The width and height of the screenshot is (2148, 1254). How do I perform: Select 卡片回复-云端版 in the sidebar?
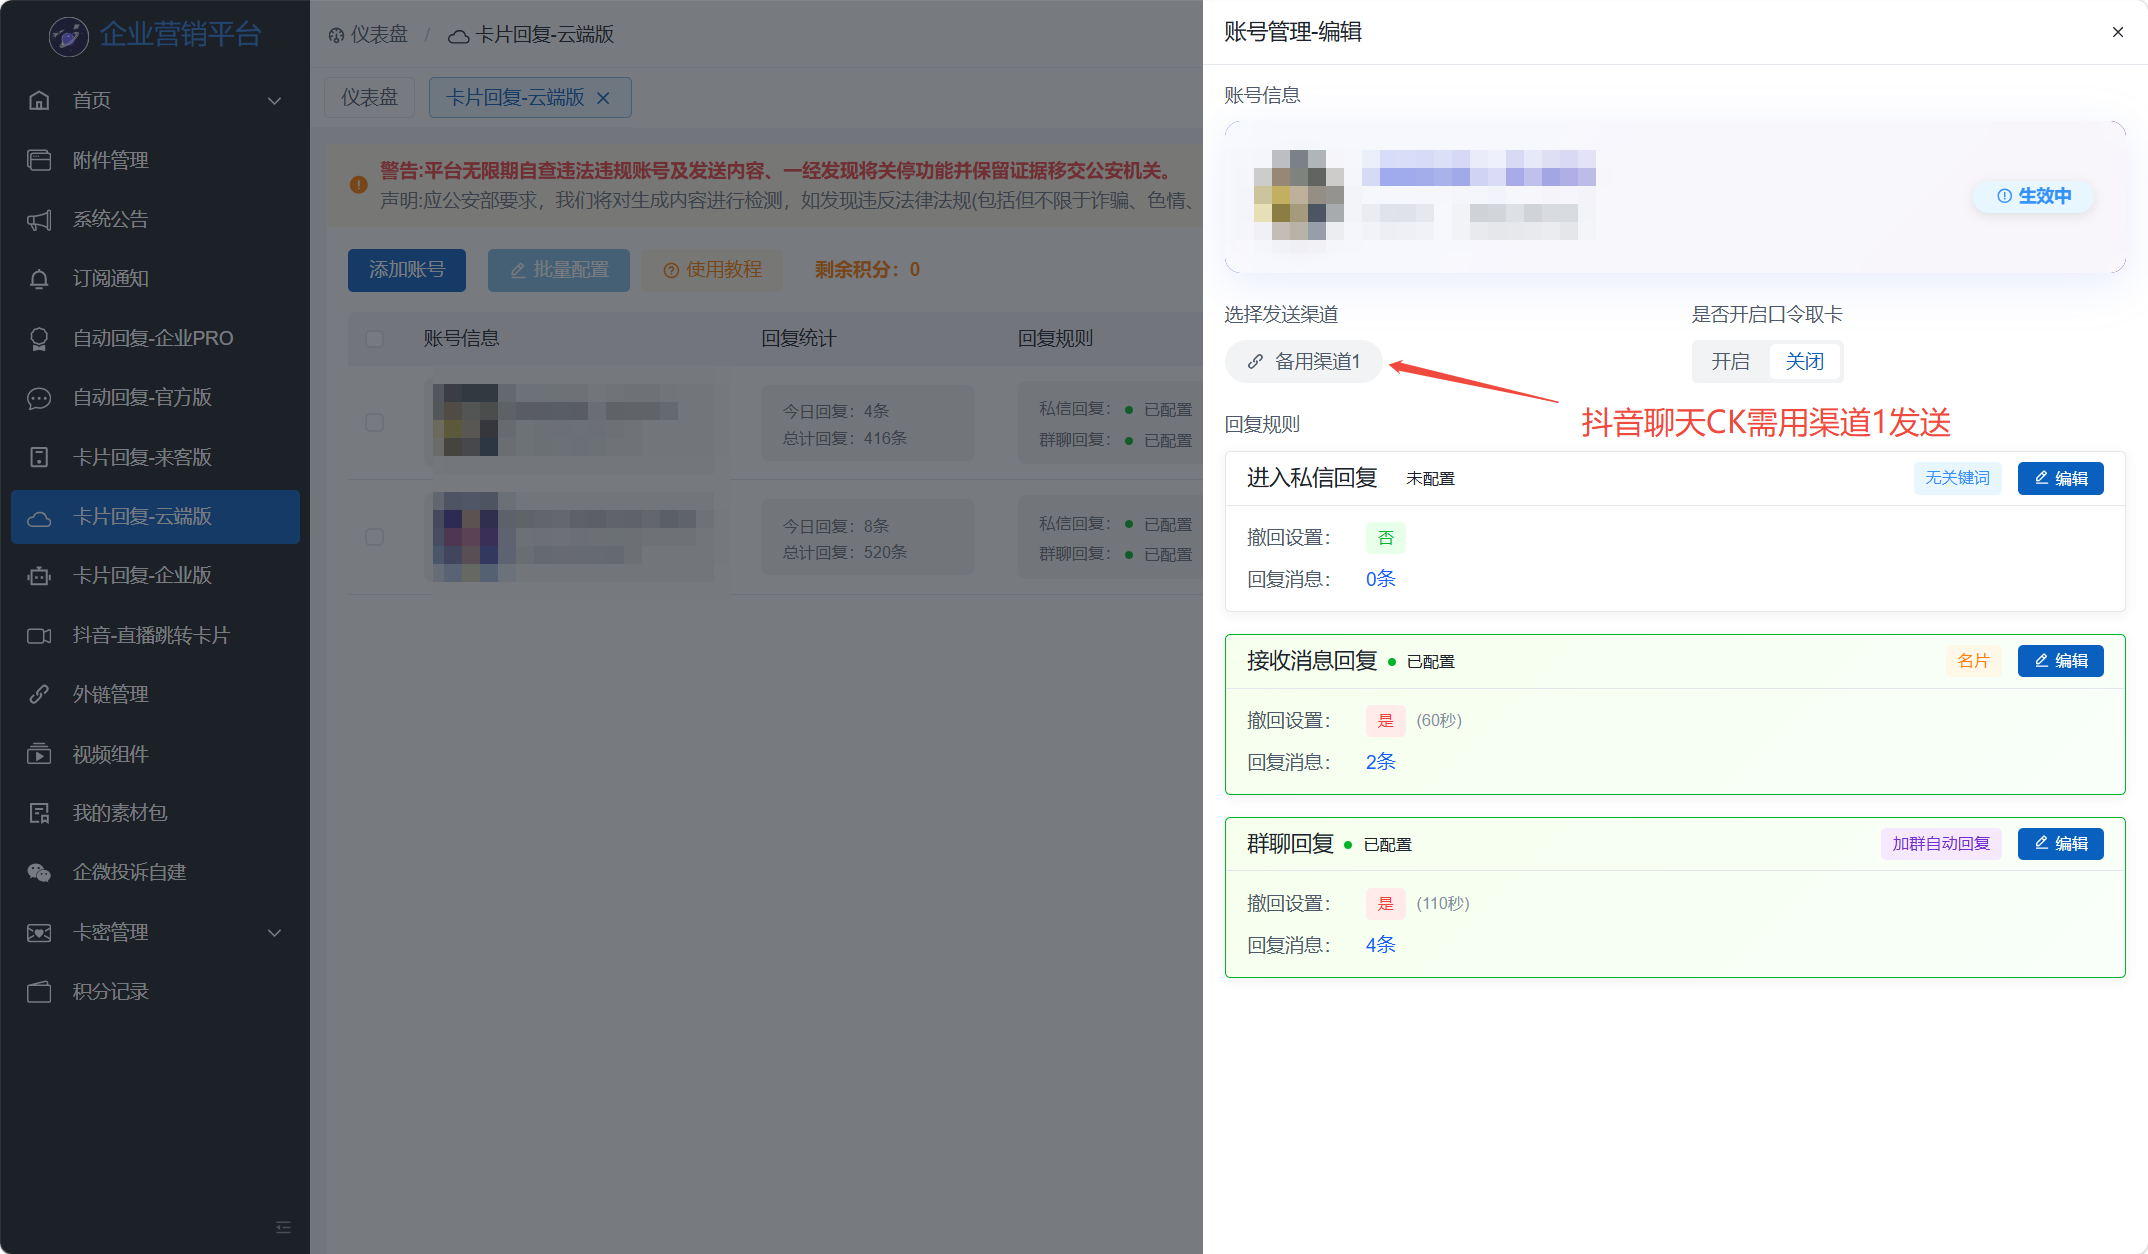(155, 516)
